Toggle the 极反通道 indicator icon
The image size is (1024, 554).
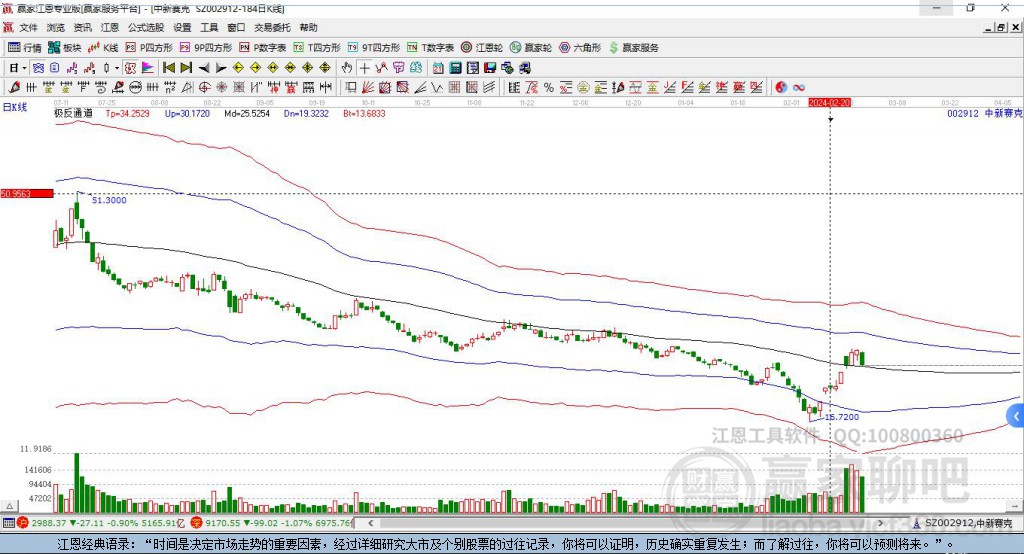coord(131,68)
